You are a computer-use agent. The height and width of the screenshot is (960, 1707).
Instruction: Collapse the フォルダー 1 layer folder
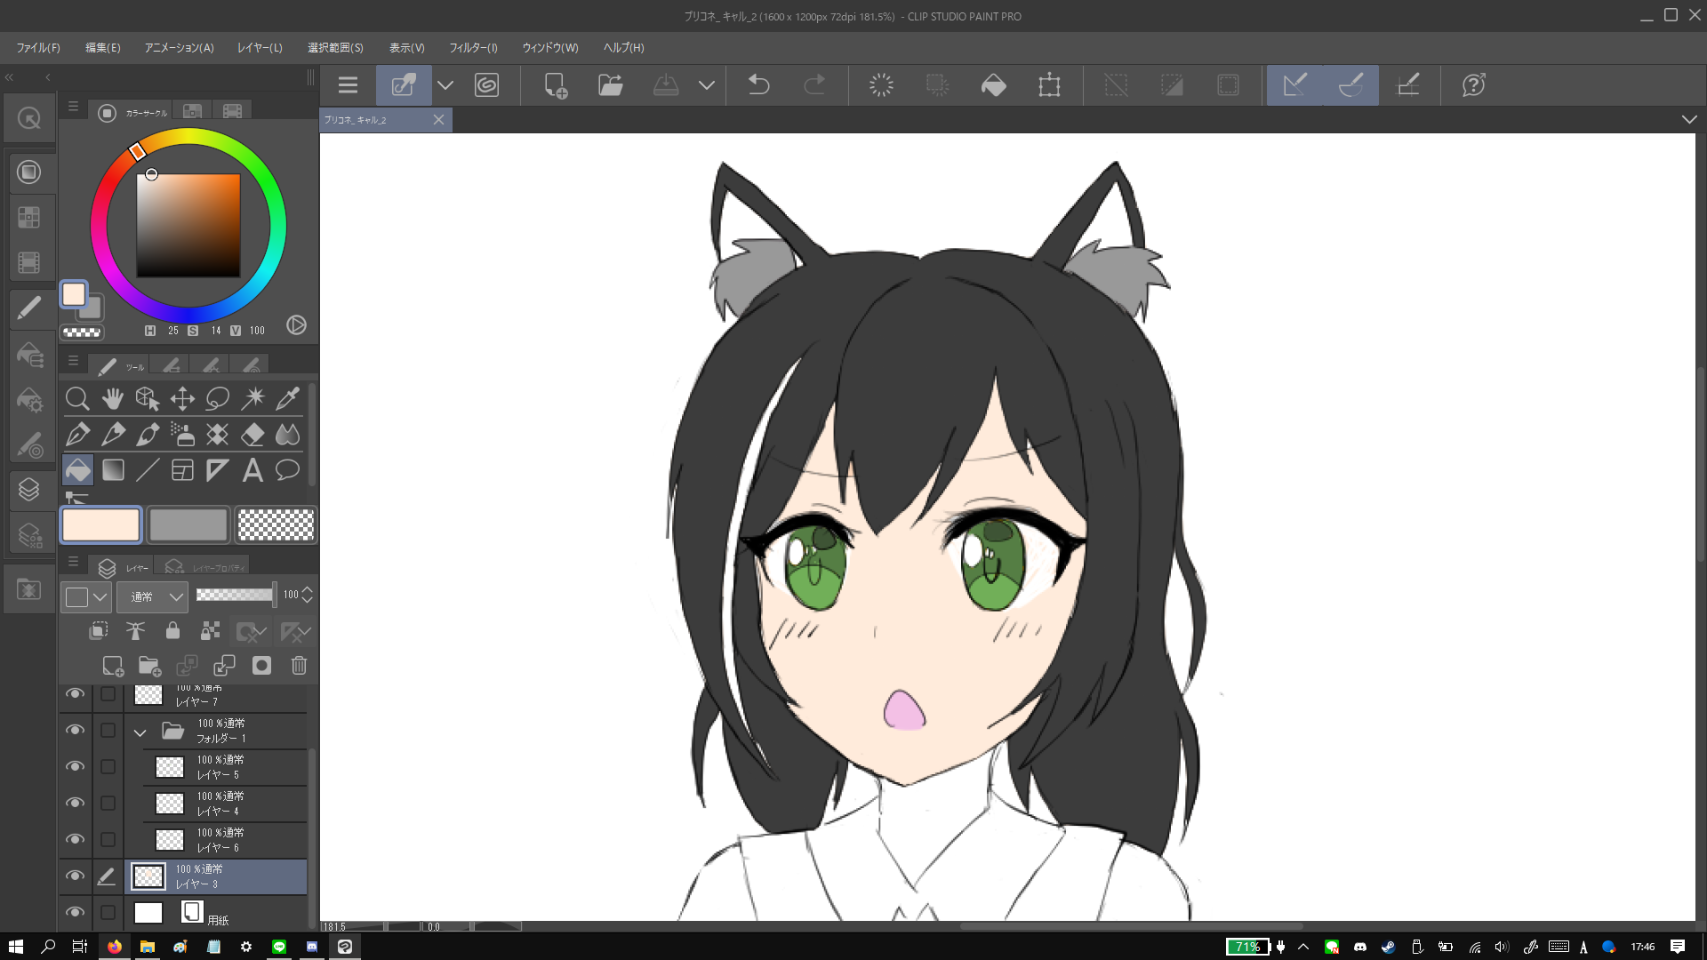[140, 732]
